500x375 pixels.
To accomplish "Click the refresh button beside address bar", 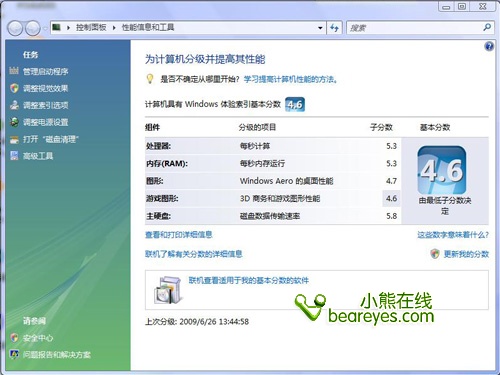I will click(334, 28).
